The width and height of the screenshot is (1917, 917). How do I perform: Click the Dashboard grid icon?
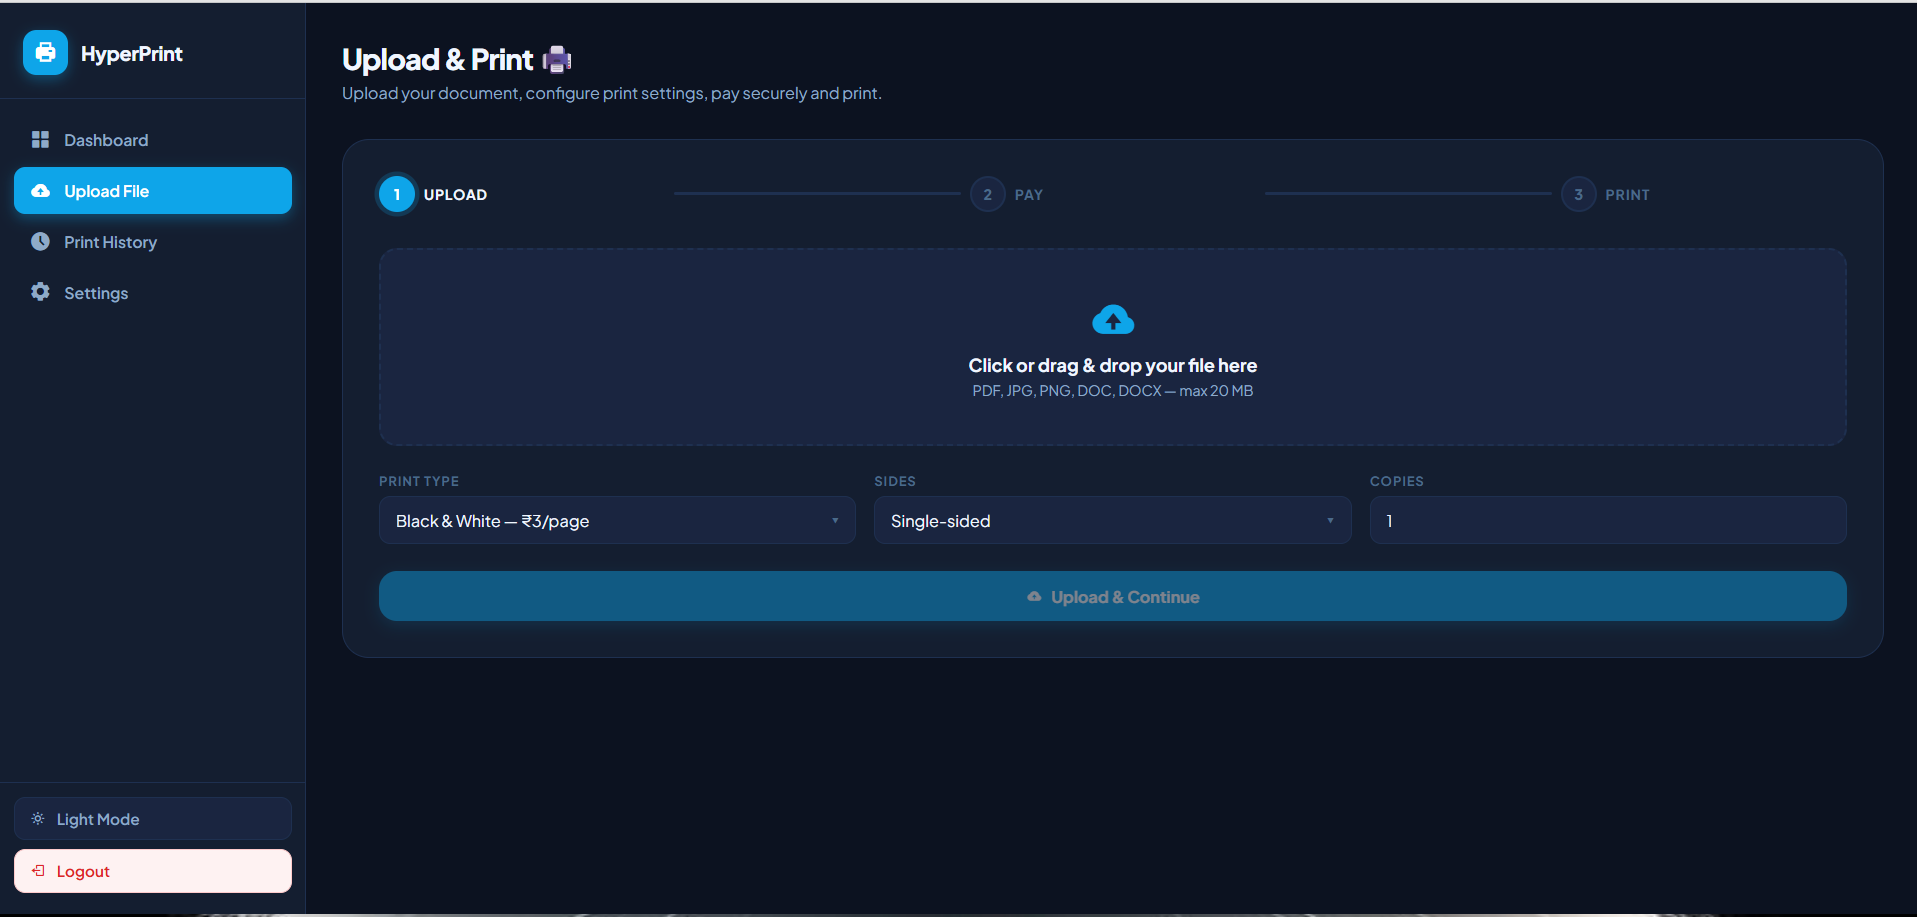pyautogui.click(x=40, y=139)
